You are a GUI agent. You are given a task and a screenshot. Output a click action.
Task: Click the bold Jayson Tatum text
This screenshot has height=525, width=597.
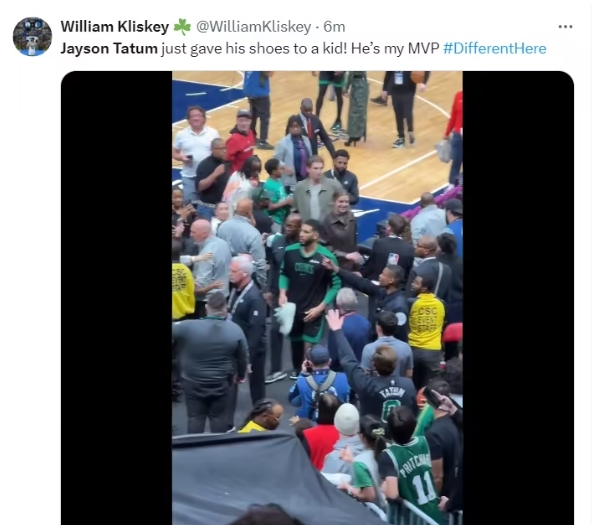pyautogui.click(x=109, y=49)
